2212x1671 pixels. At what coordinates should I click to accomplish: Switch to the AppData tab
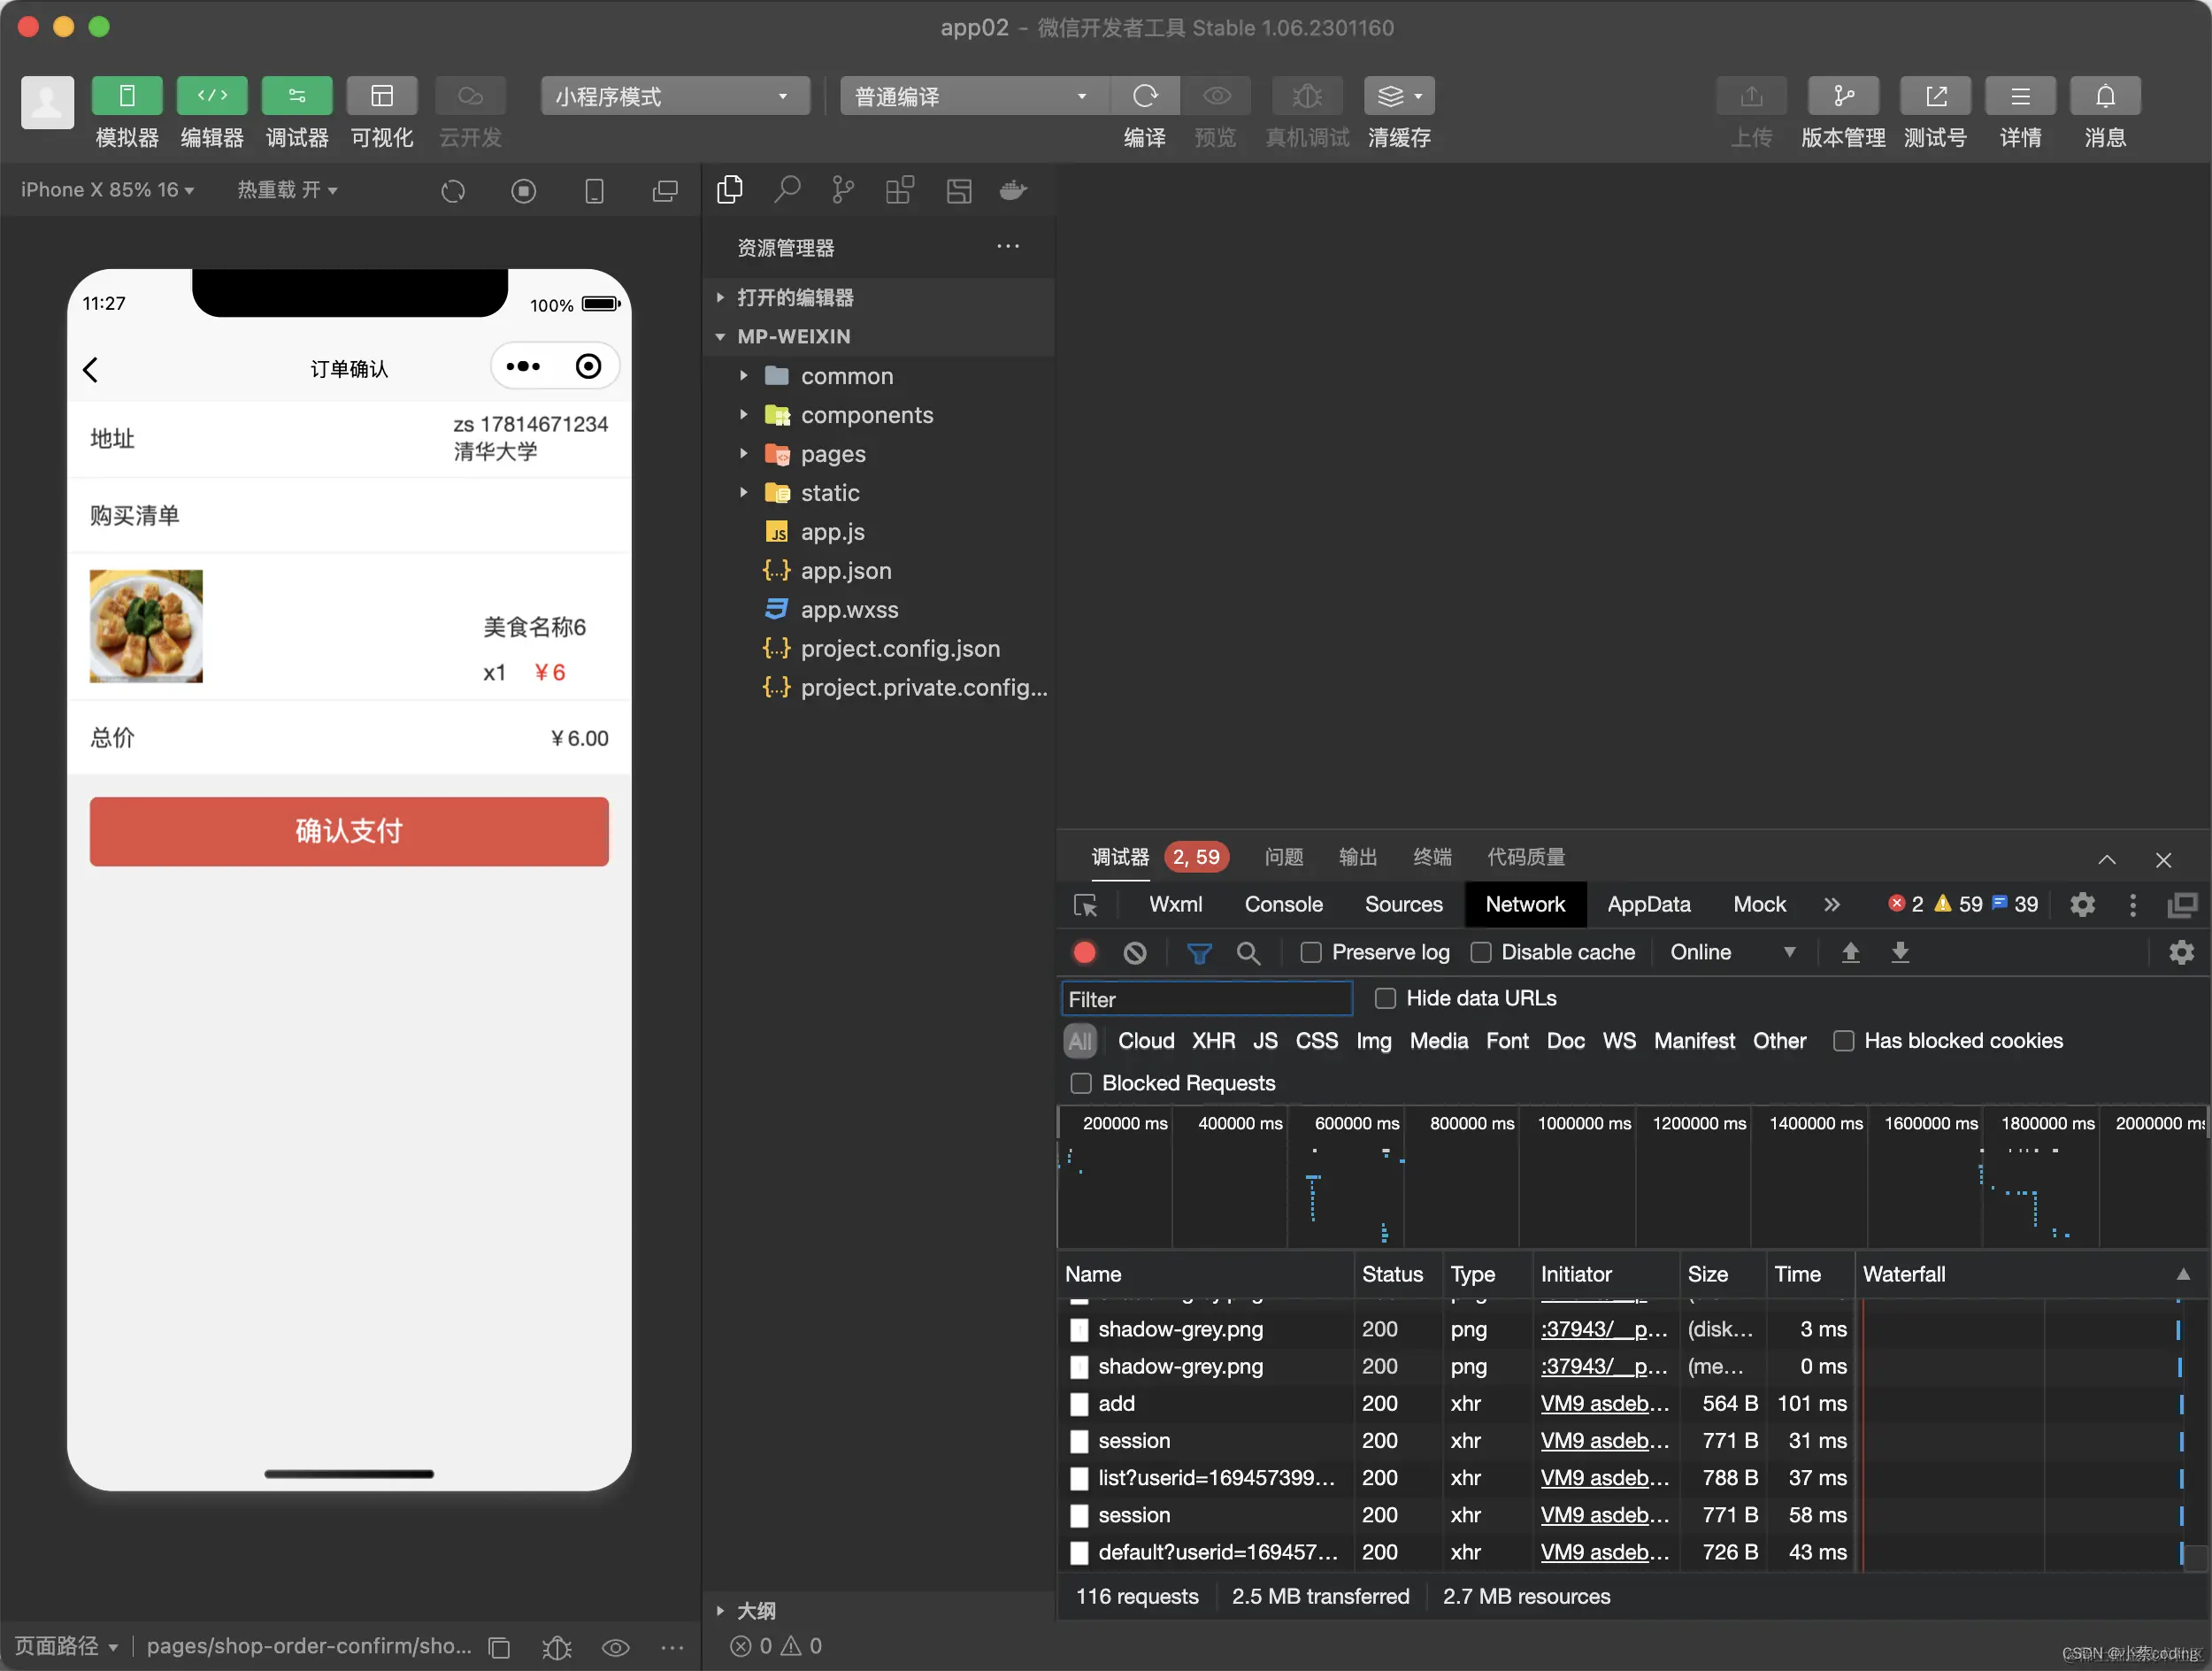1648,904
